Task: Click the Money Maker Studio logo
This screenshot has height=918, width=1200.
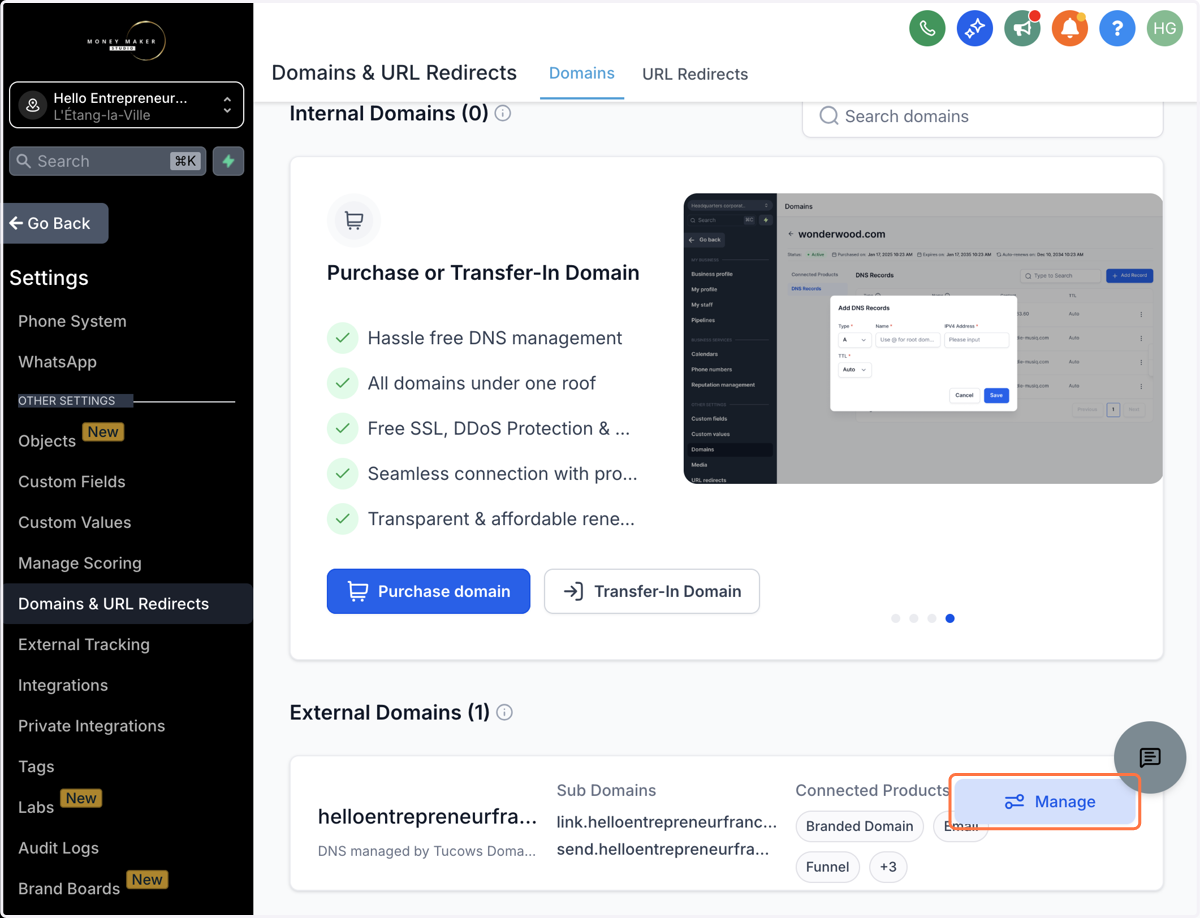Action: 126,41
